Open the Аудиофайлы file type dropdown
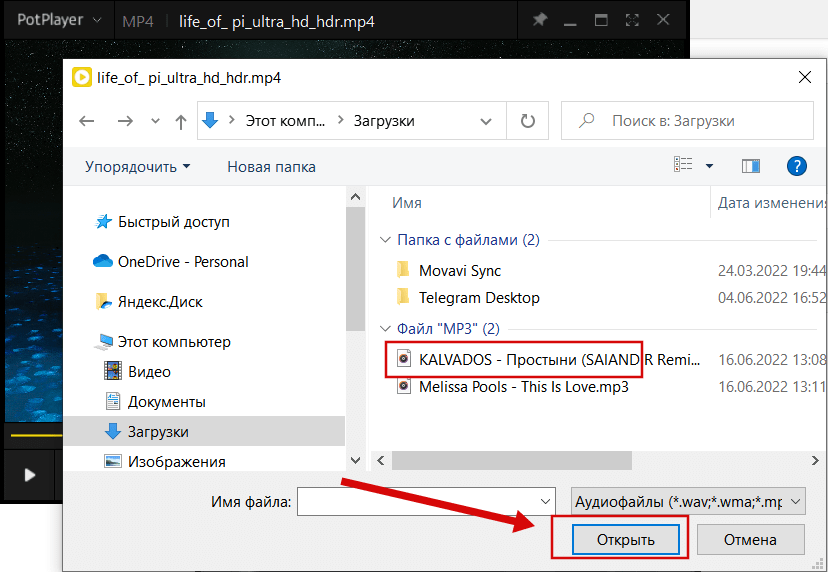Image resolution: width=828 pixels, height=572 pixels. [686, 501]
